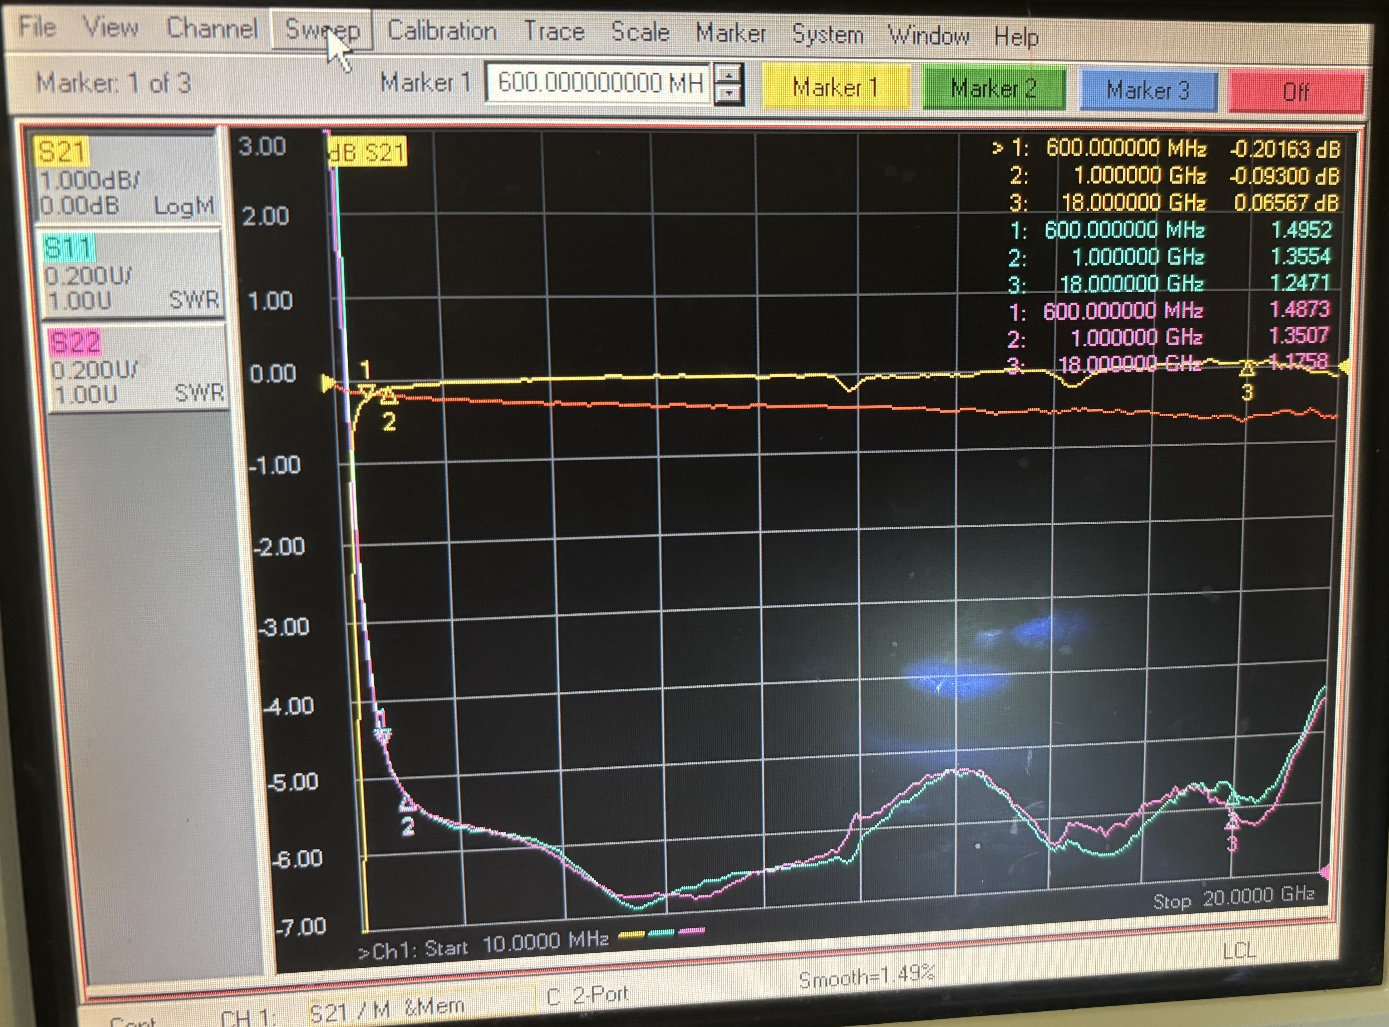
Task: Decrease marker frequency with down stepper arrow
Action: click(730, 94)
